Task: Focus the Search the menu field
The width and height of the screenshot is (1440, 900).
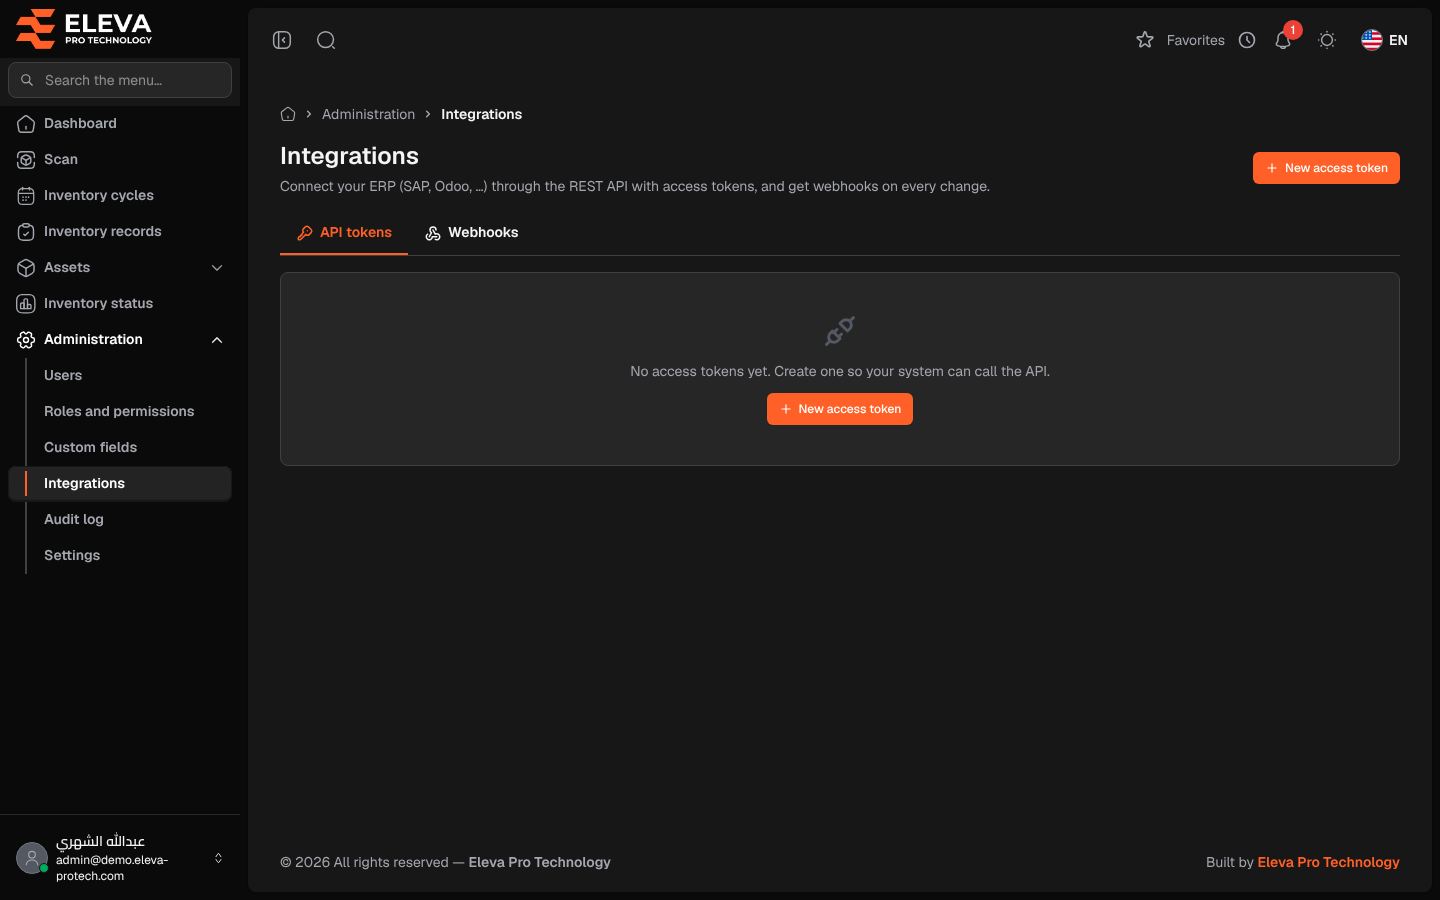Action: tap(120, 80)
